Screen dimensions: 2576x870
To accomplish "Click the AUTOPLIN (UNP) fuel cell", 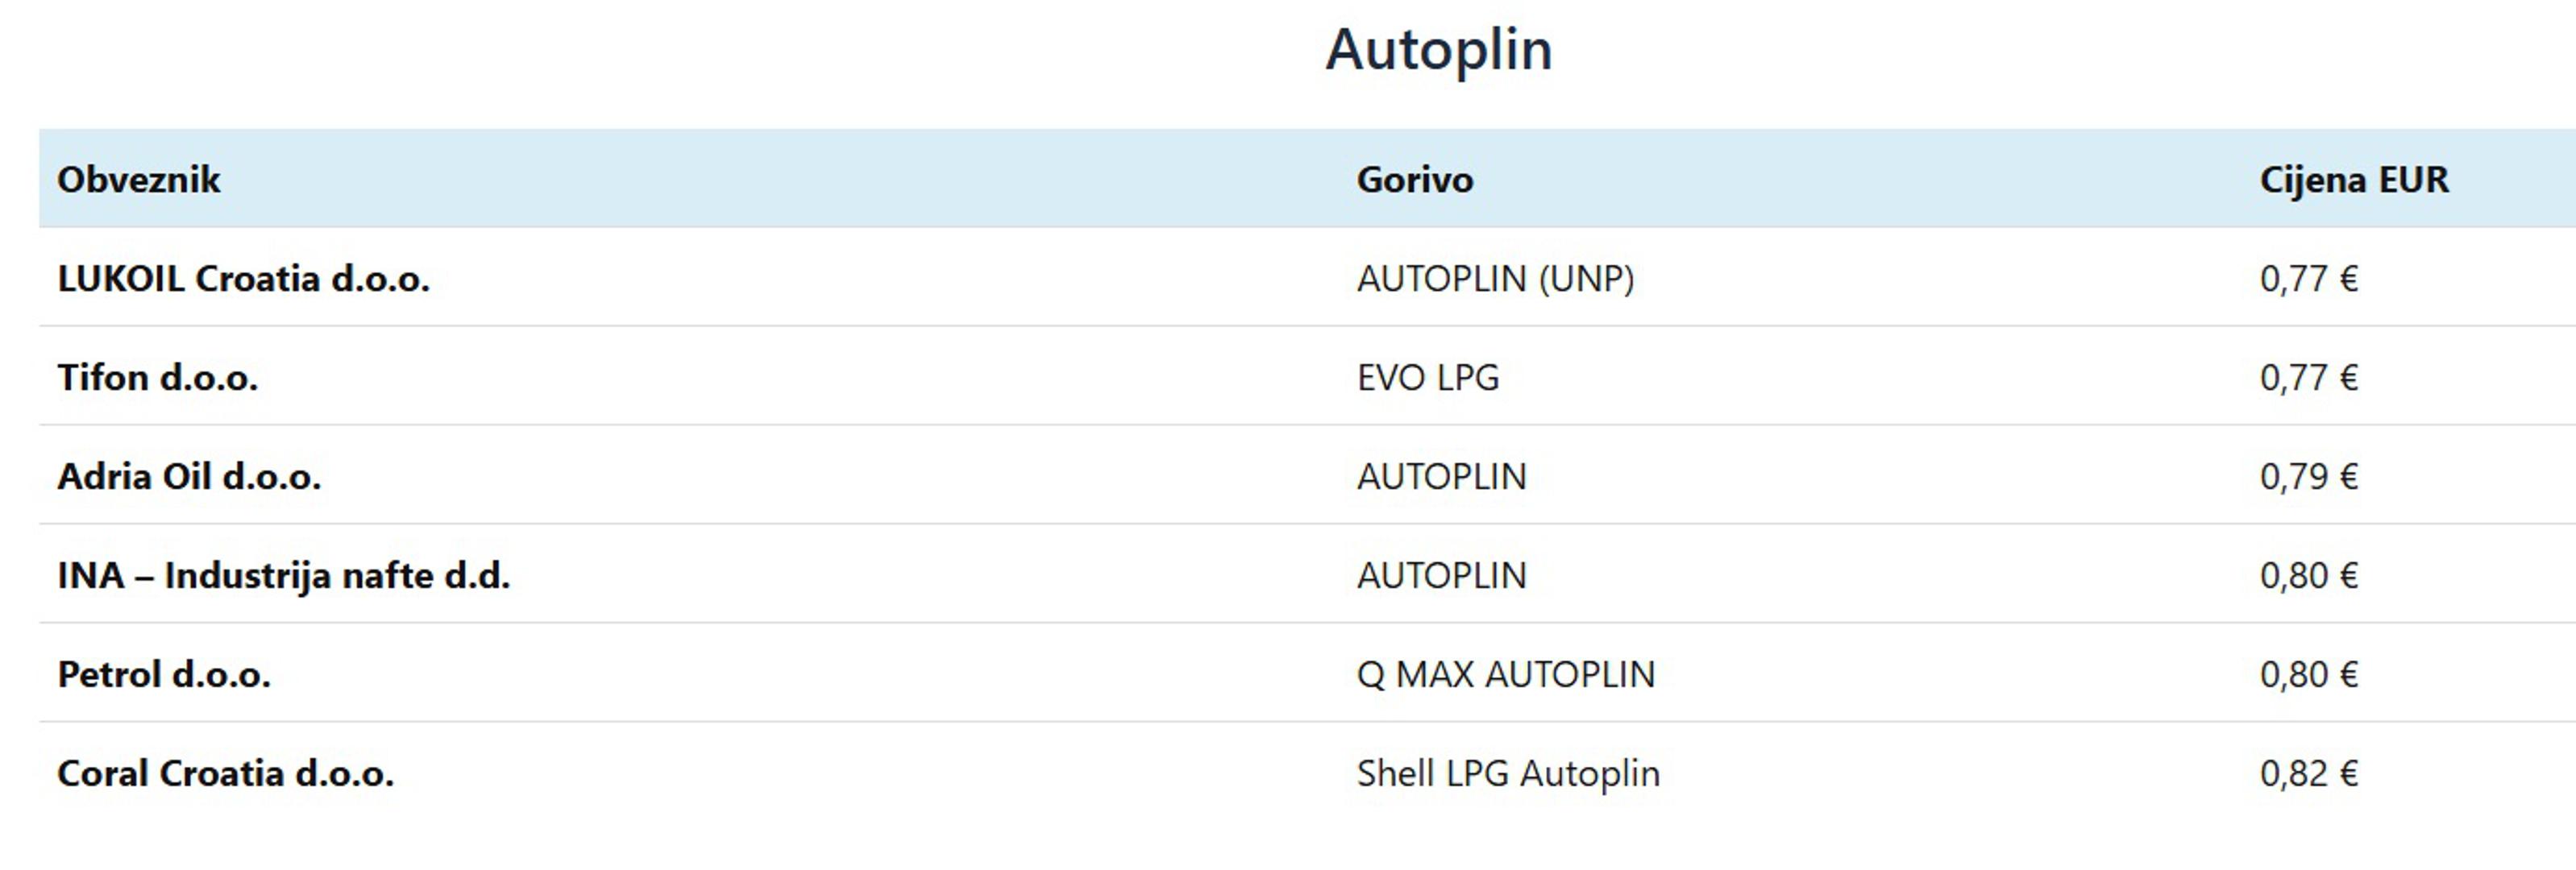I will 1494,279.
